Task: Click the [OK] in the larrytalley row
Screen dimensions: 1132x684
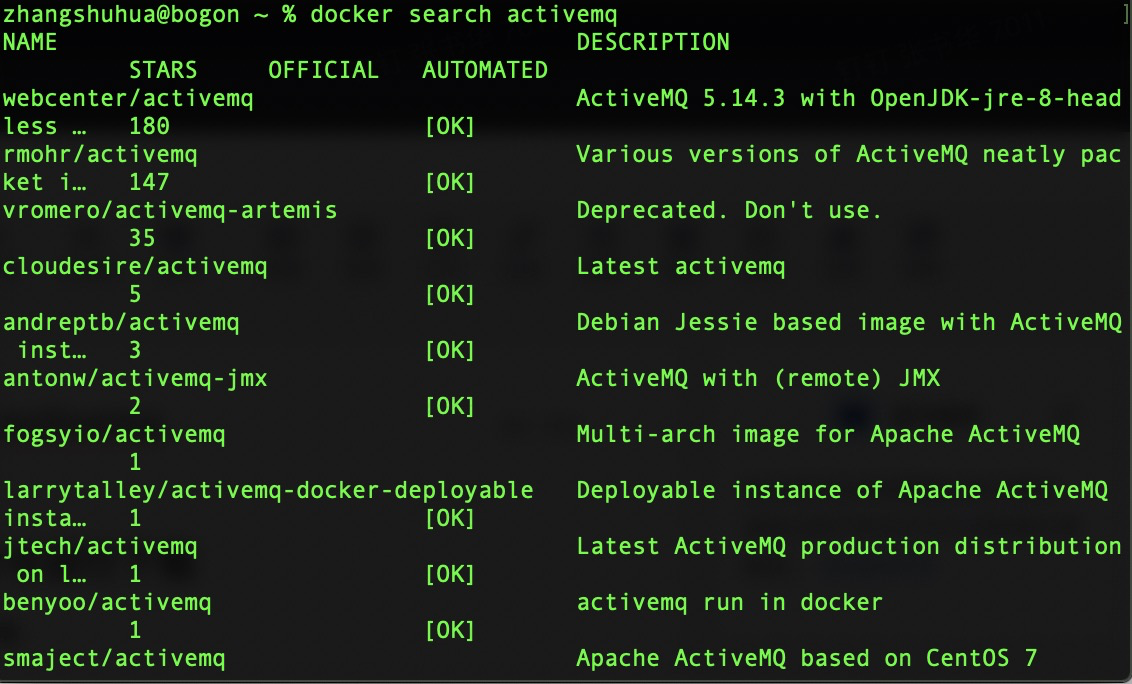Action: (x=450, y=518)
